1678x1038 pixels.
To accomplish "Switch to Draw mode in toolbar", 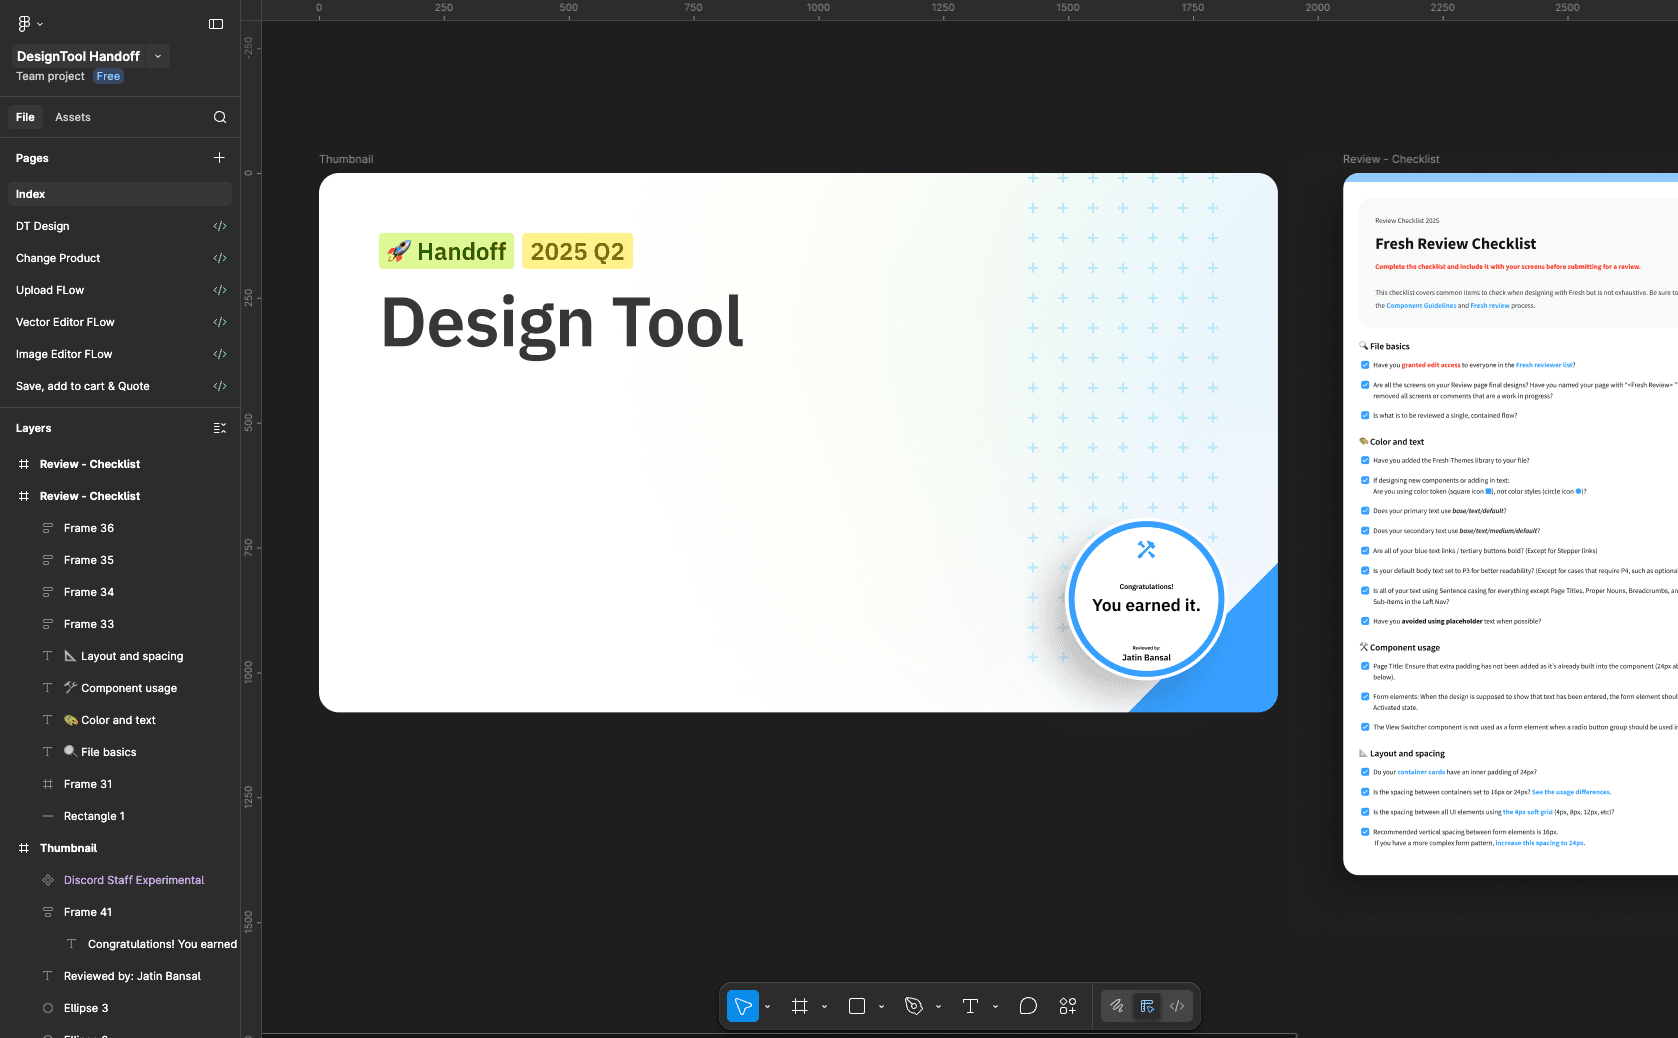I will tap(1117, 1006).
